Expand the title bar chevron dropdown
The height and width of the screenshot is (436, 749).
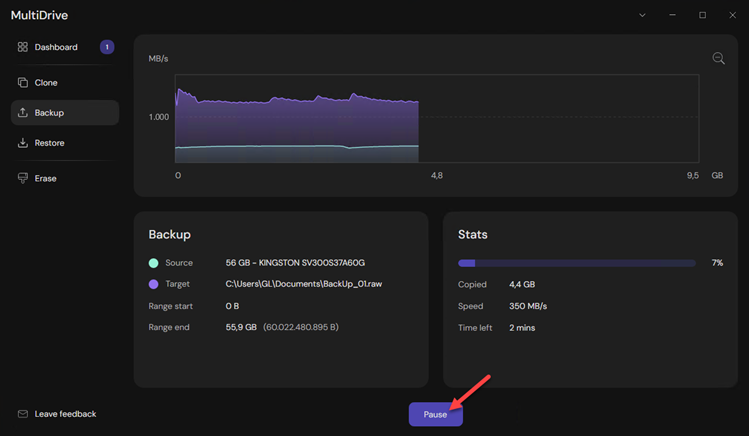[642, 15]
